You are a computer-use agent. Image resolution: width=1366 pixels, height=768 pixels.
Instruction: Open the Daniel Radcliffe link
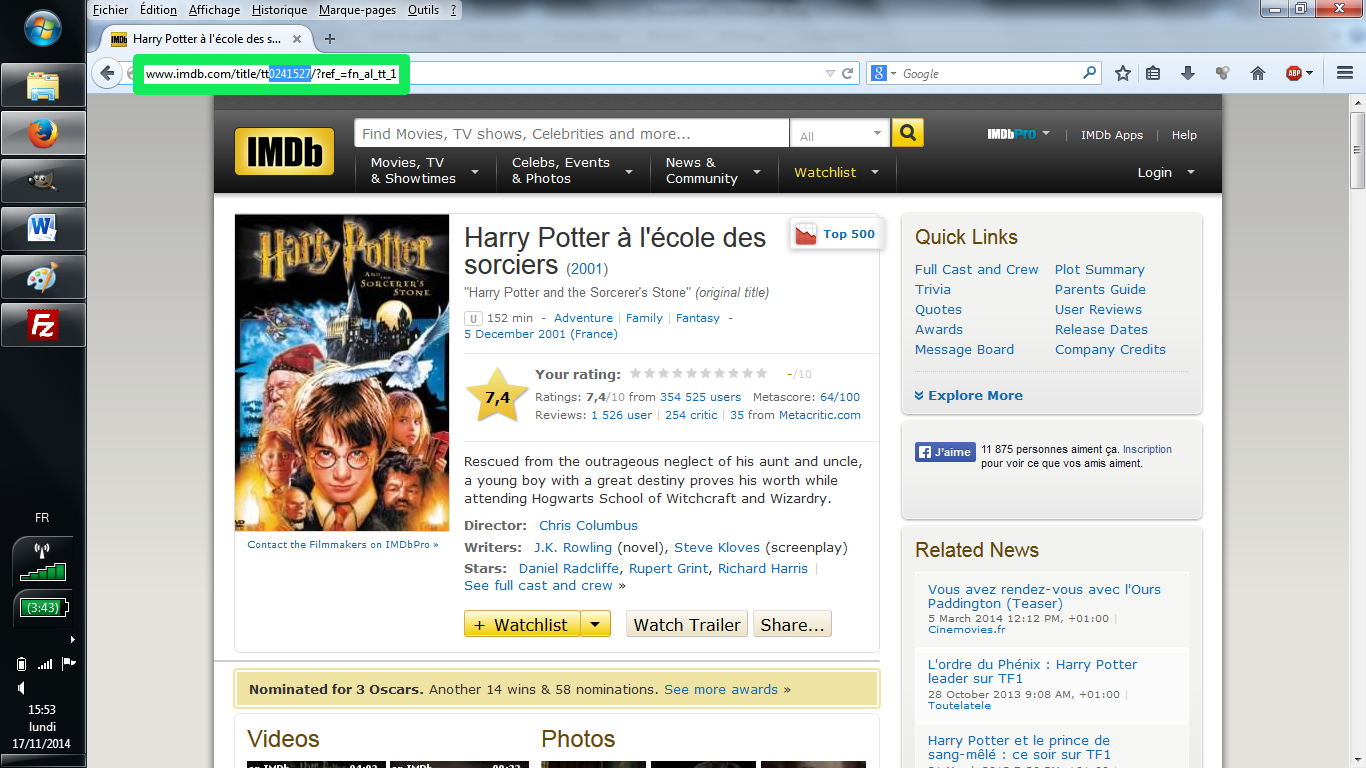click(569, 569)
